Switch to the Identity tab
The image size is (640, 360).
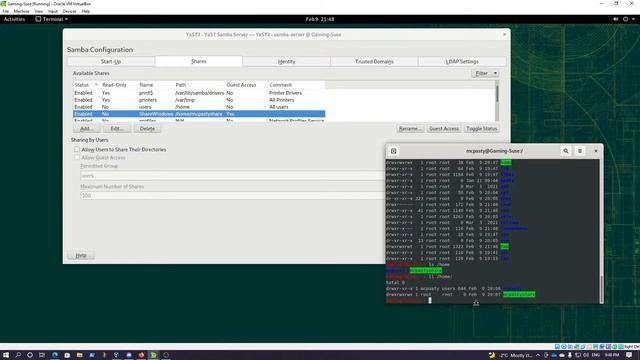tap(286, 62)
